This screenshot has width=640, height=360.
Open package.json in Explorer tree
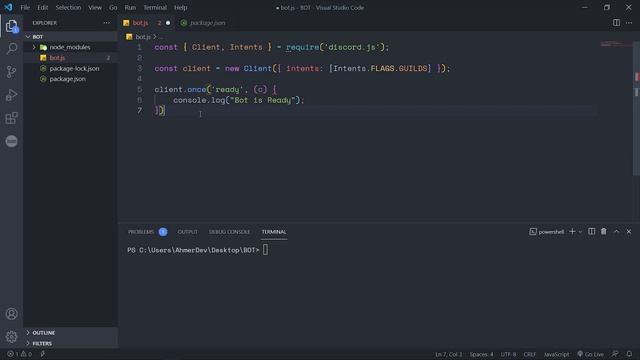point(70,79)
